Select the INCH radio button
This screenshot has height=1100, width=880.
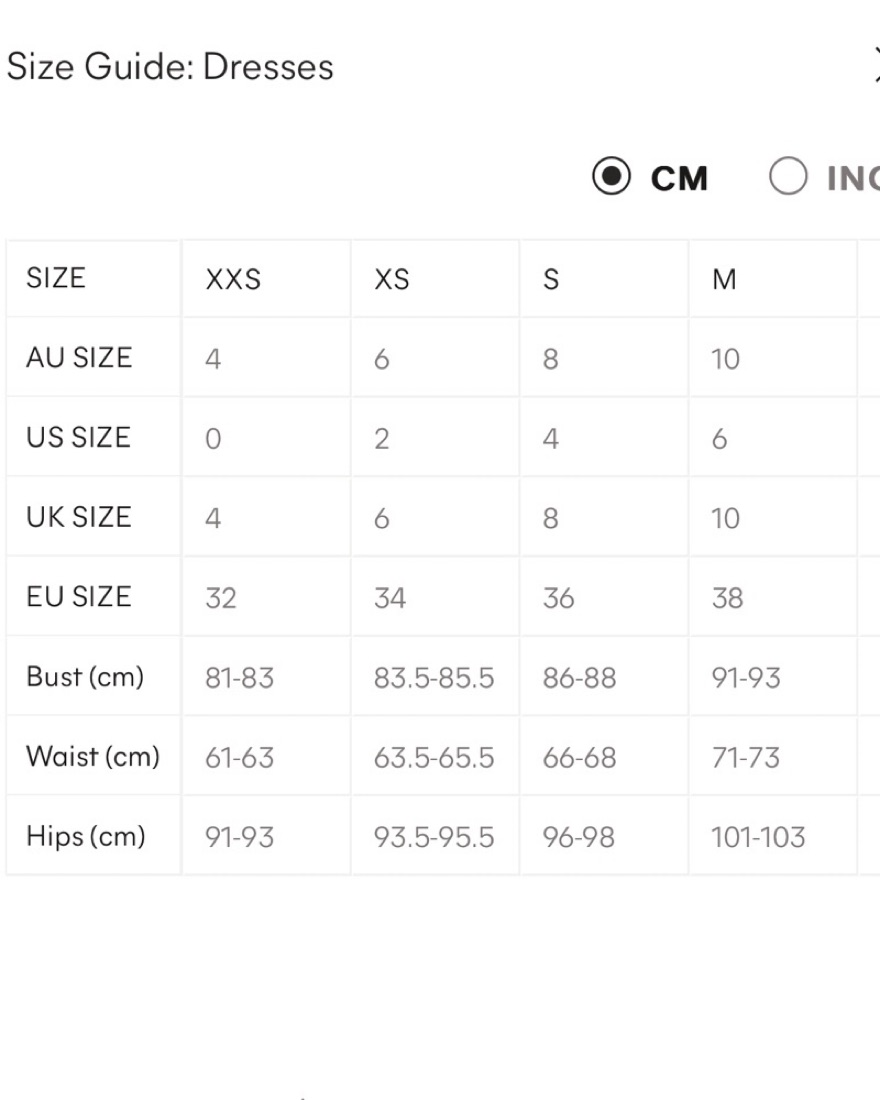coord(788,176)
